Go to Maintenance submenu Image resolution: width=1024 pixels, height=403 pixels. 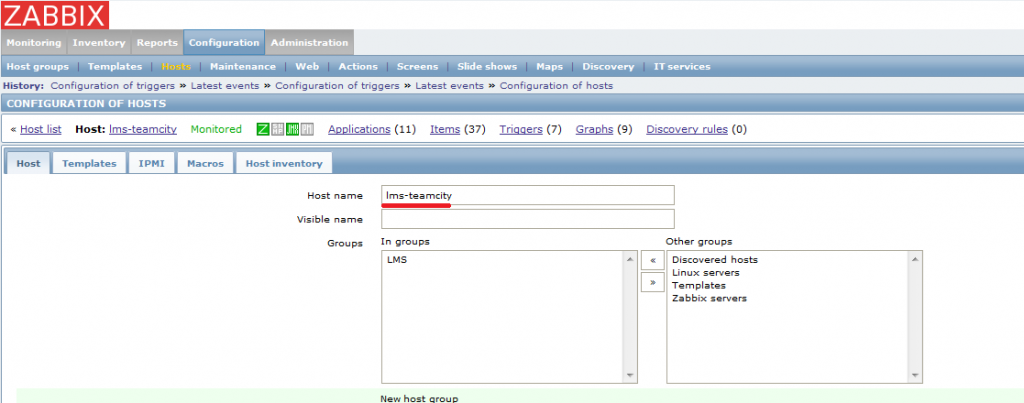click(x=243, y=67)
